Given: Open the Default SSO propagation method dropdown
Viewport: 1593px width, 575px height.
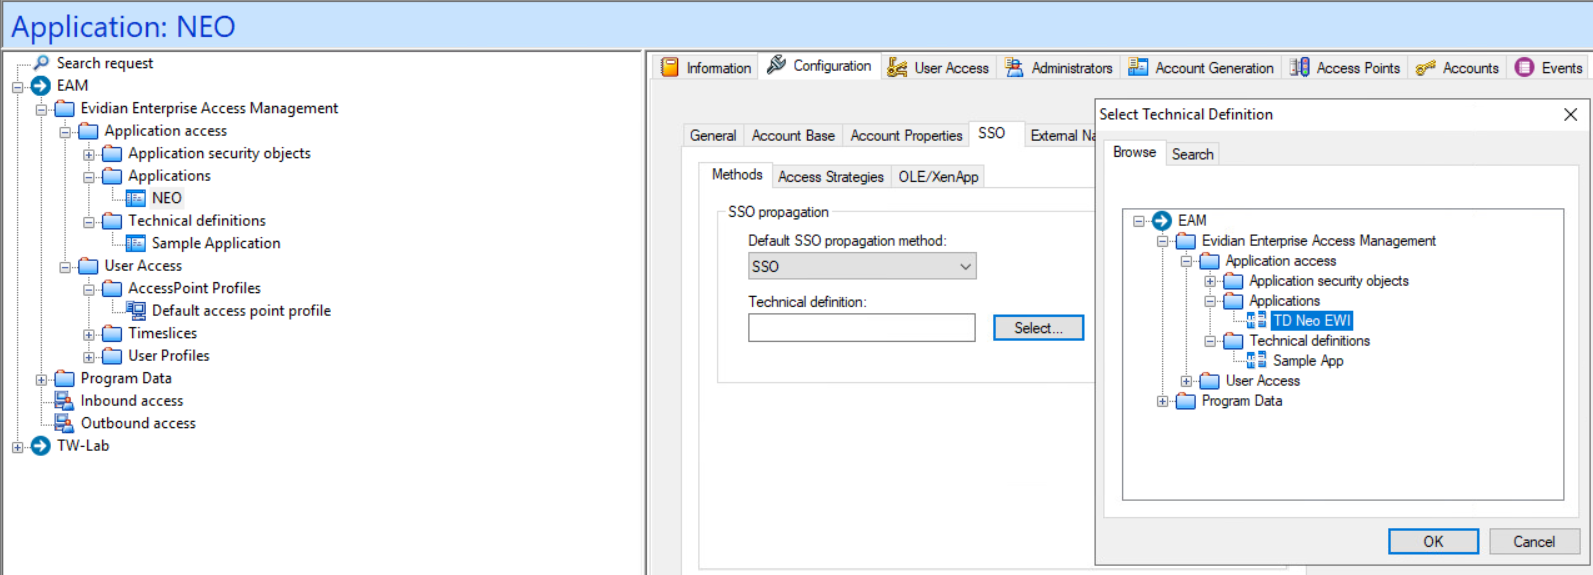Looking at the screenshot, I should 862,266.
